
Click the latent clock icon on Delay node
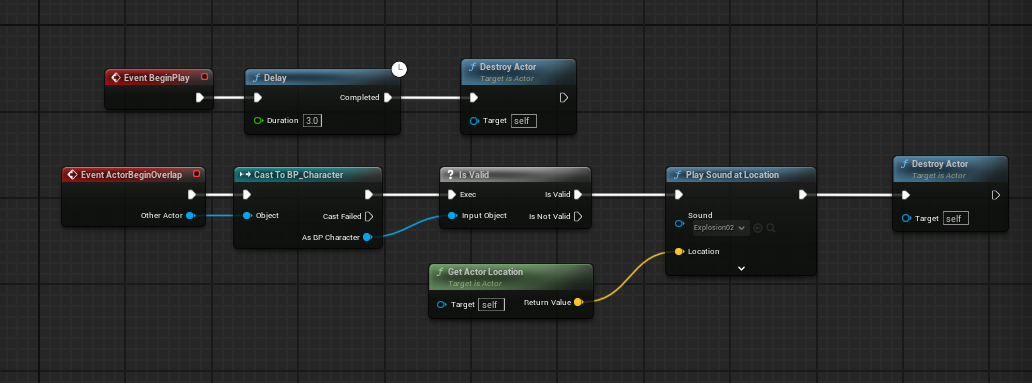pyautogui.click(x=399, y=68)
